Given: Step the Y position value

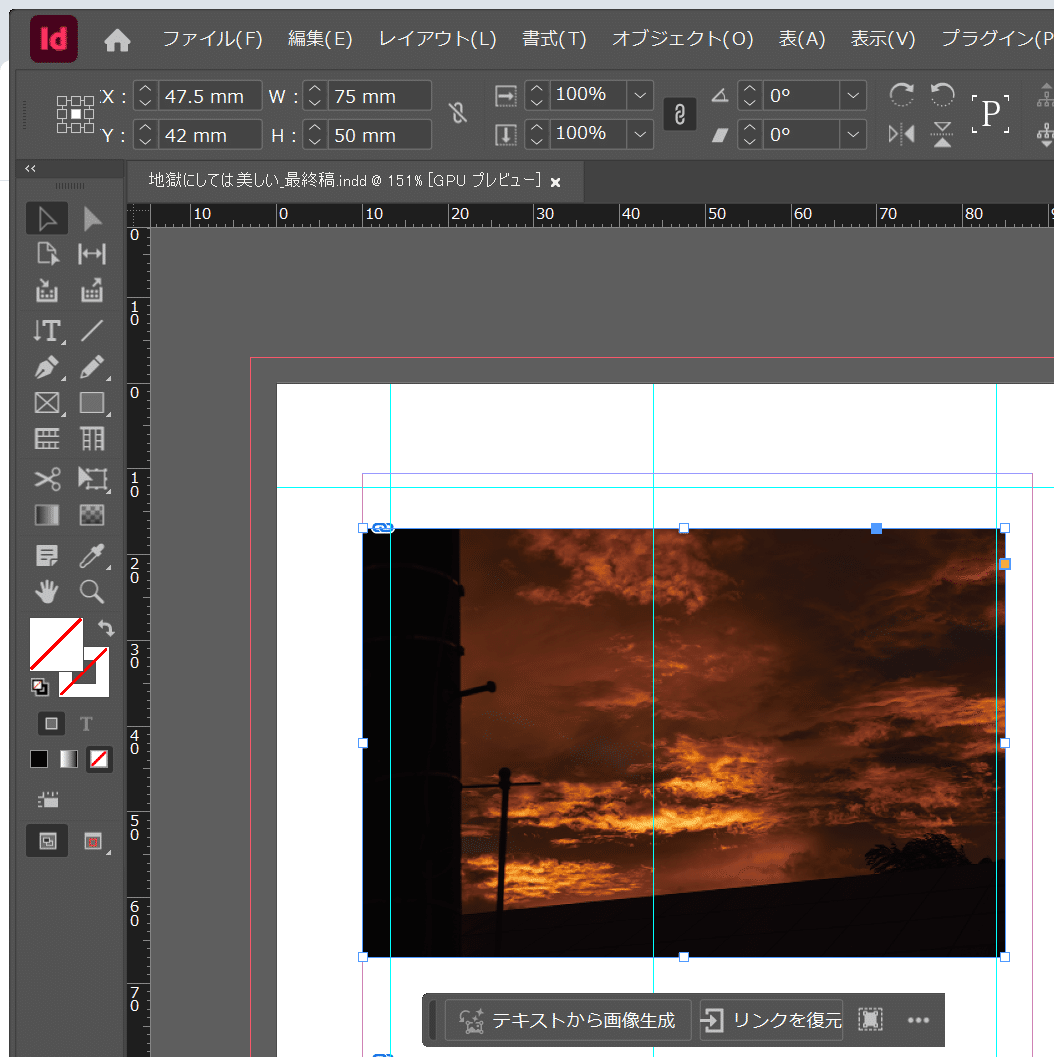Looking at the screenshot, I should [146, 135].
